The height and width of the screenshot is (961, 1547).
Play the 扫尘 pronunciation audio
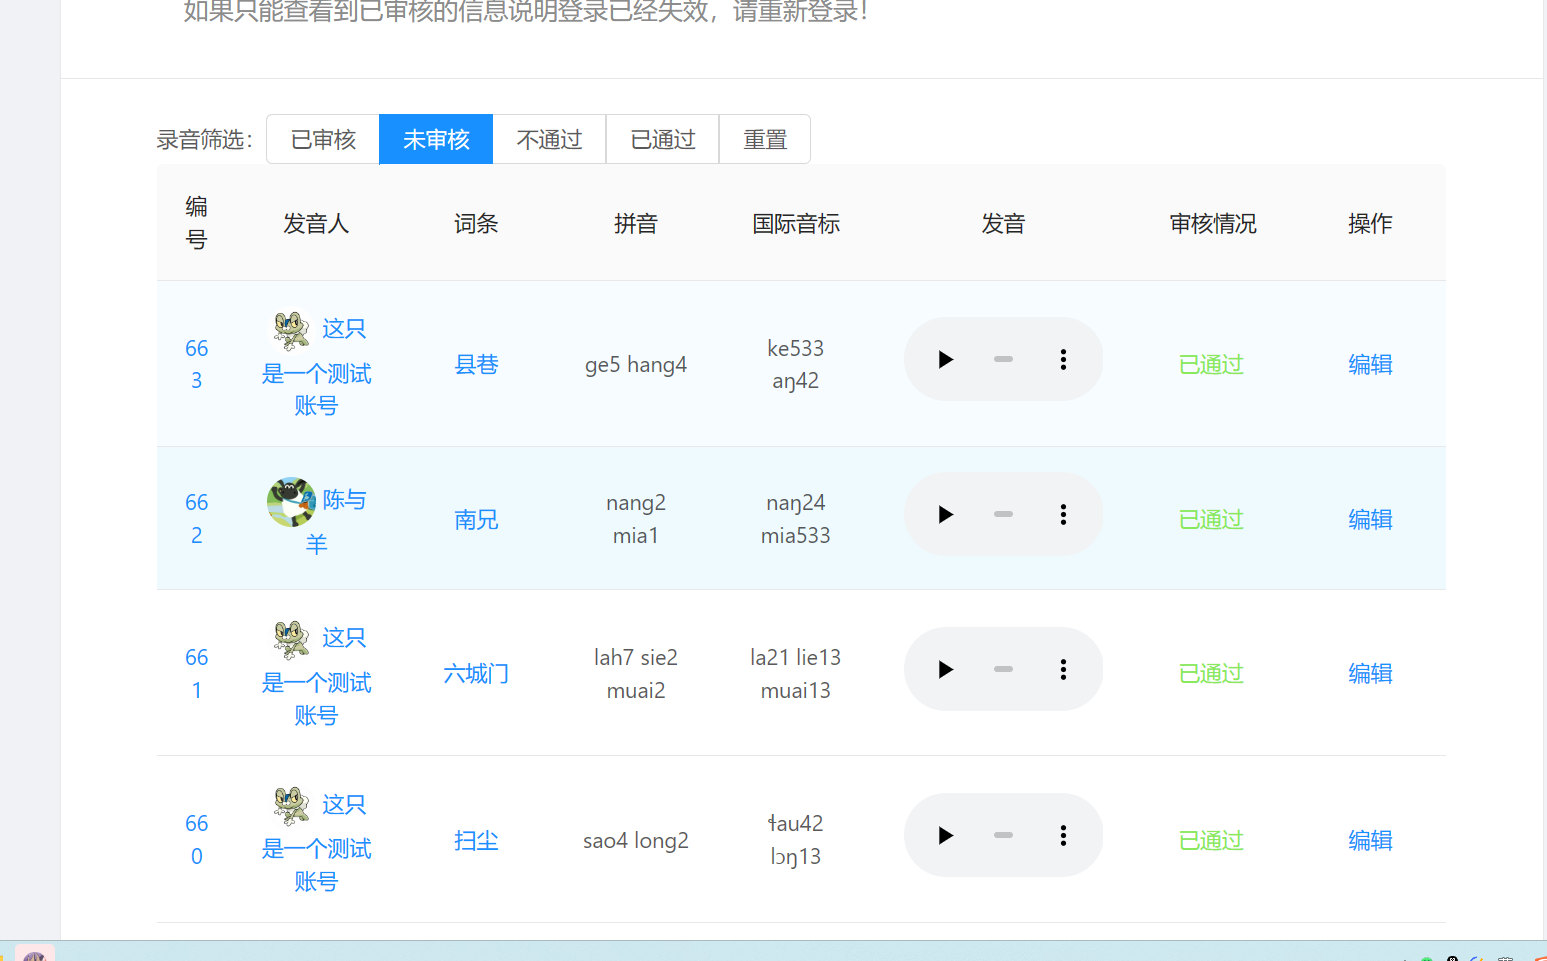(945, 835)
